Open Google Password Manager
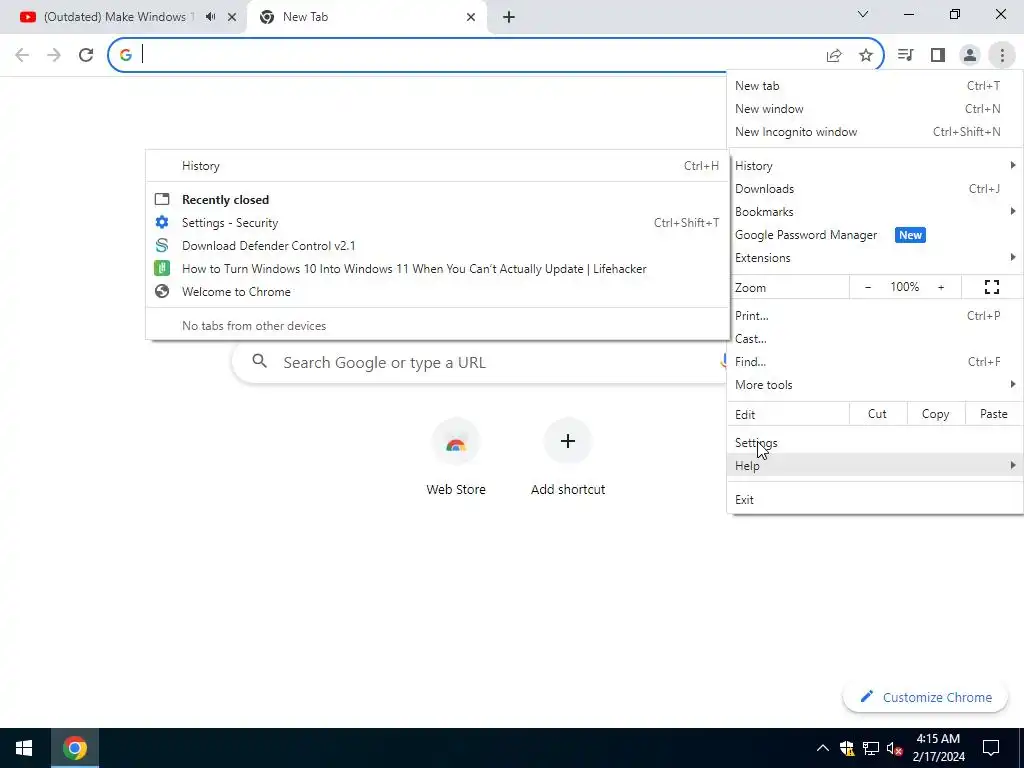 (874, 234)
